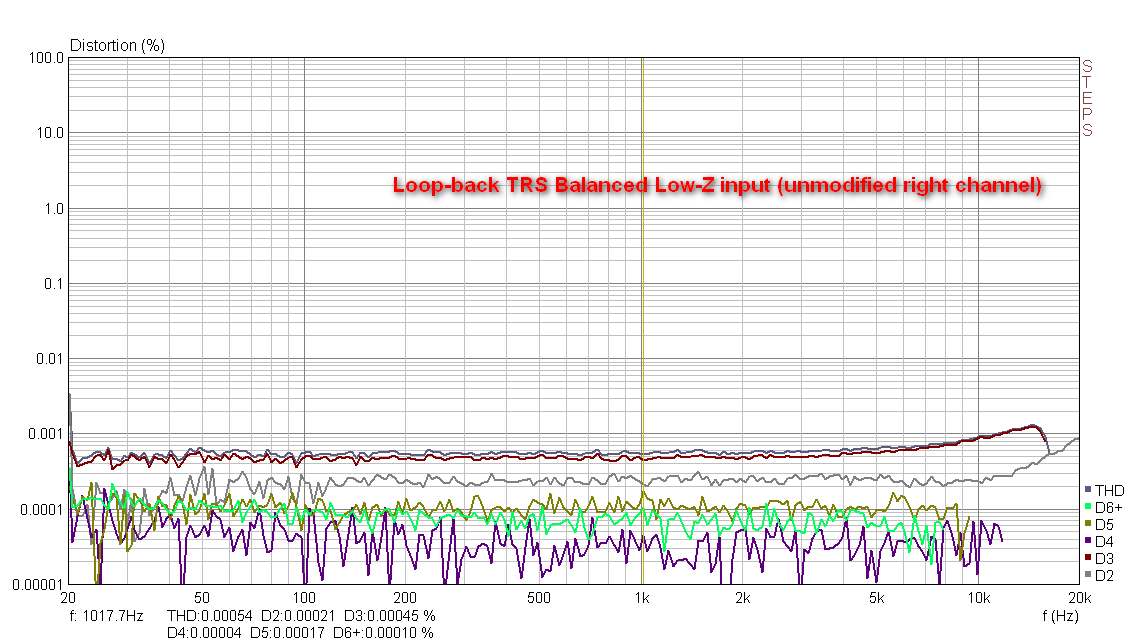Click the 100.0 y-axis tick label

pyautogui.click(x=46, y=58)
